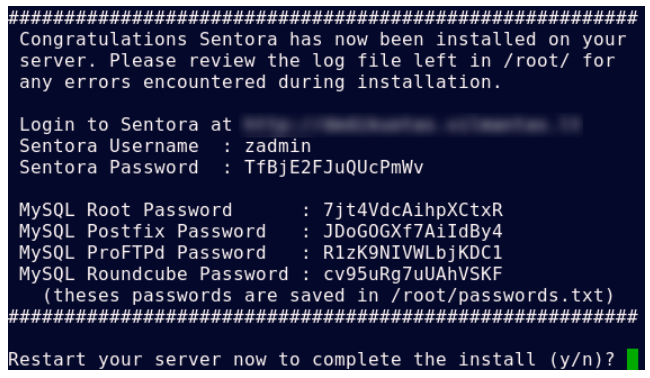The image size is (650, 378).
Task: Click the blurred Sentora login URL
Action: 411,125
